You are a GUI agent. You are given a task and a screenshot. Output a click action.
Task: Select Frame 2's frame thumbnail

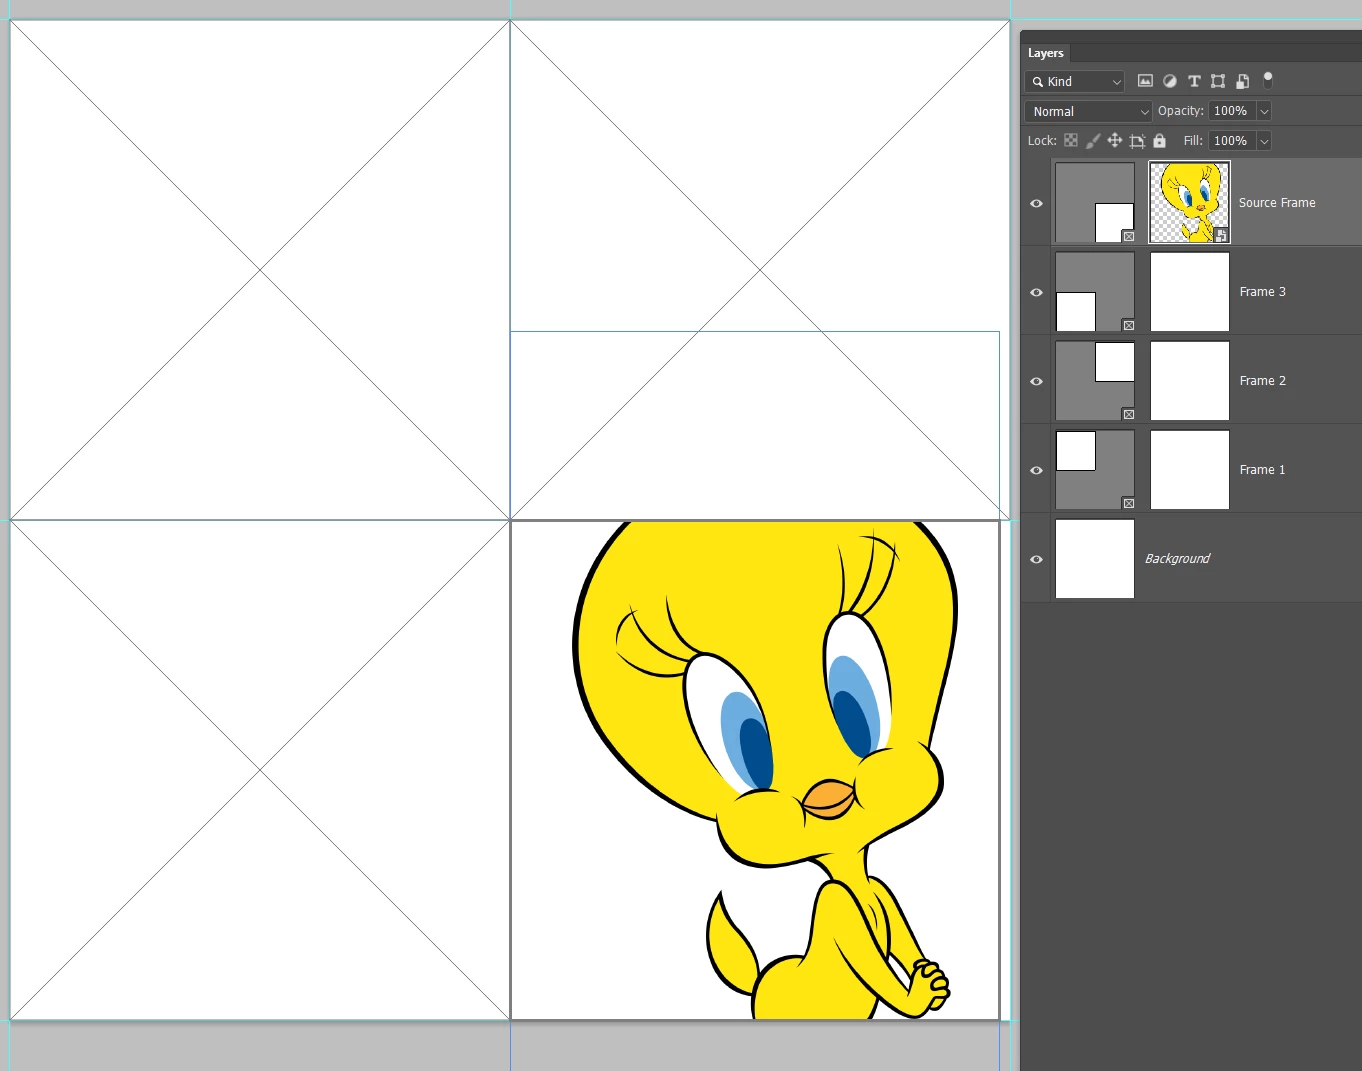pyautogui.click(x=1095, y=381)
